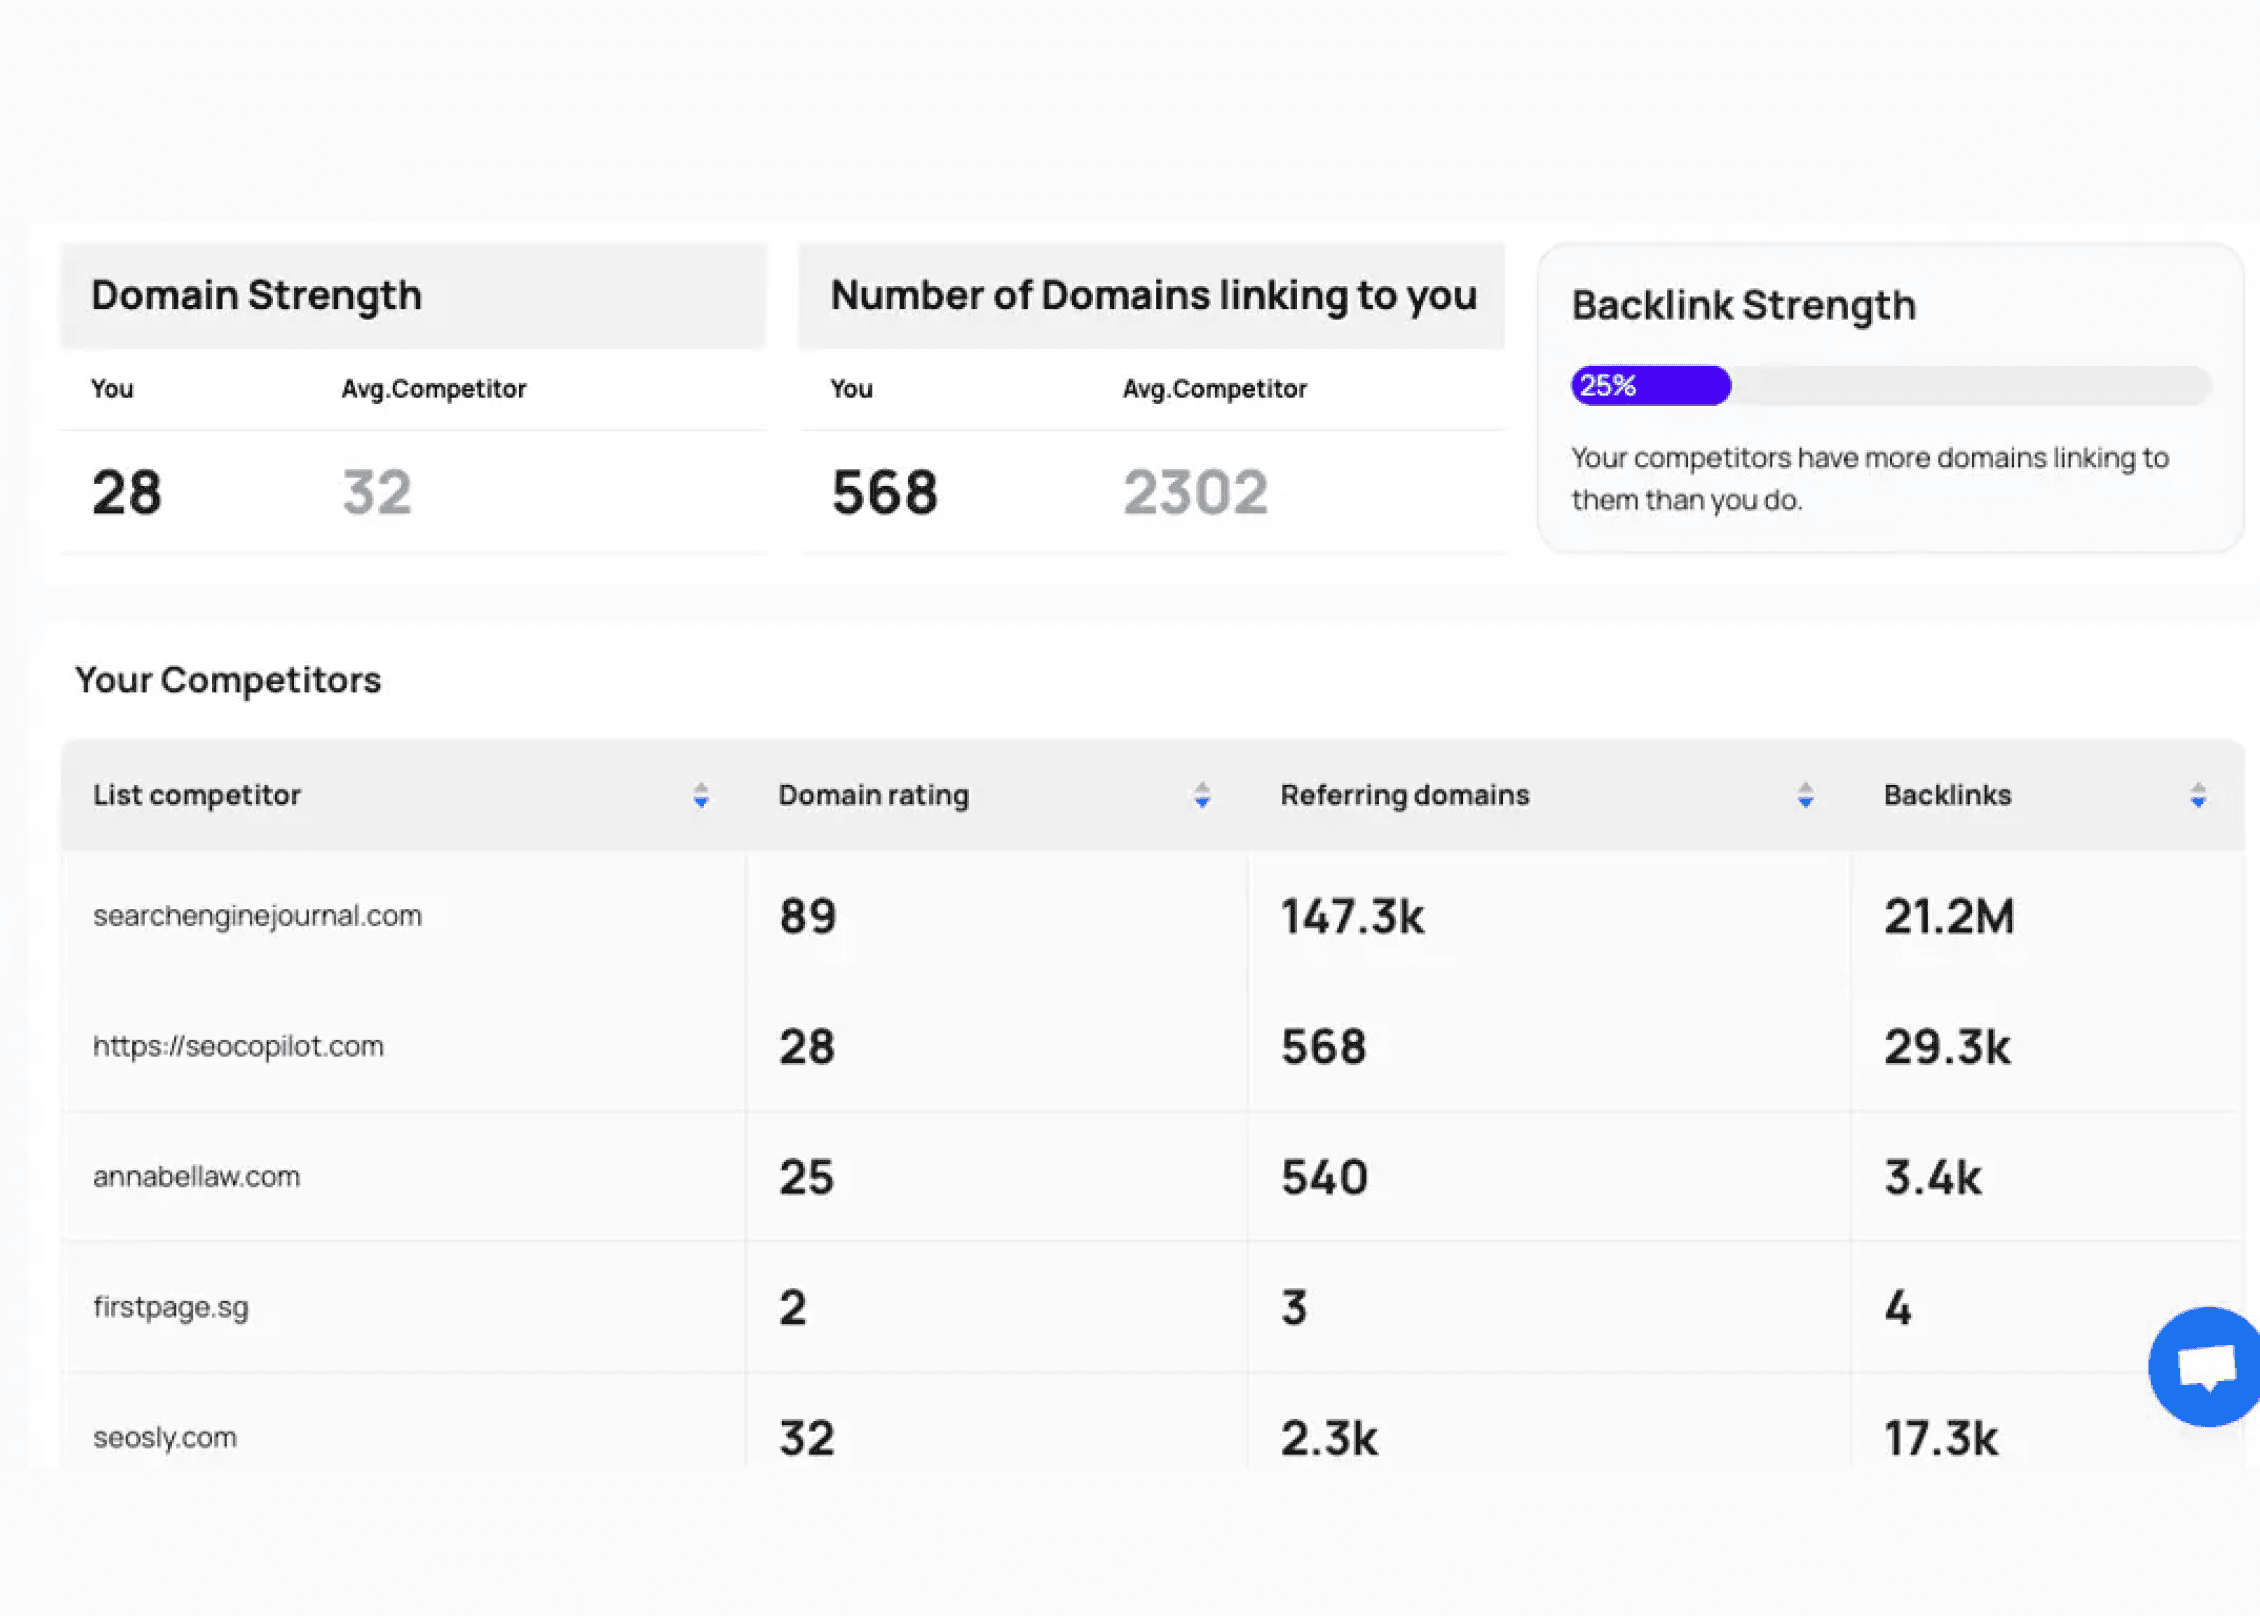Image resolution: width=2260 pixels, height=1616 pixels.
Task: Select firstpage.sg competitor row
Action: (171, 1307)
